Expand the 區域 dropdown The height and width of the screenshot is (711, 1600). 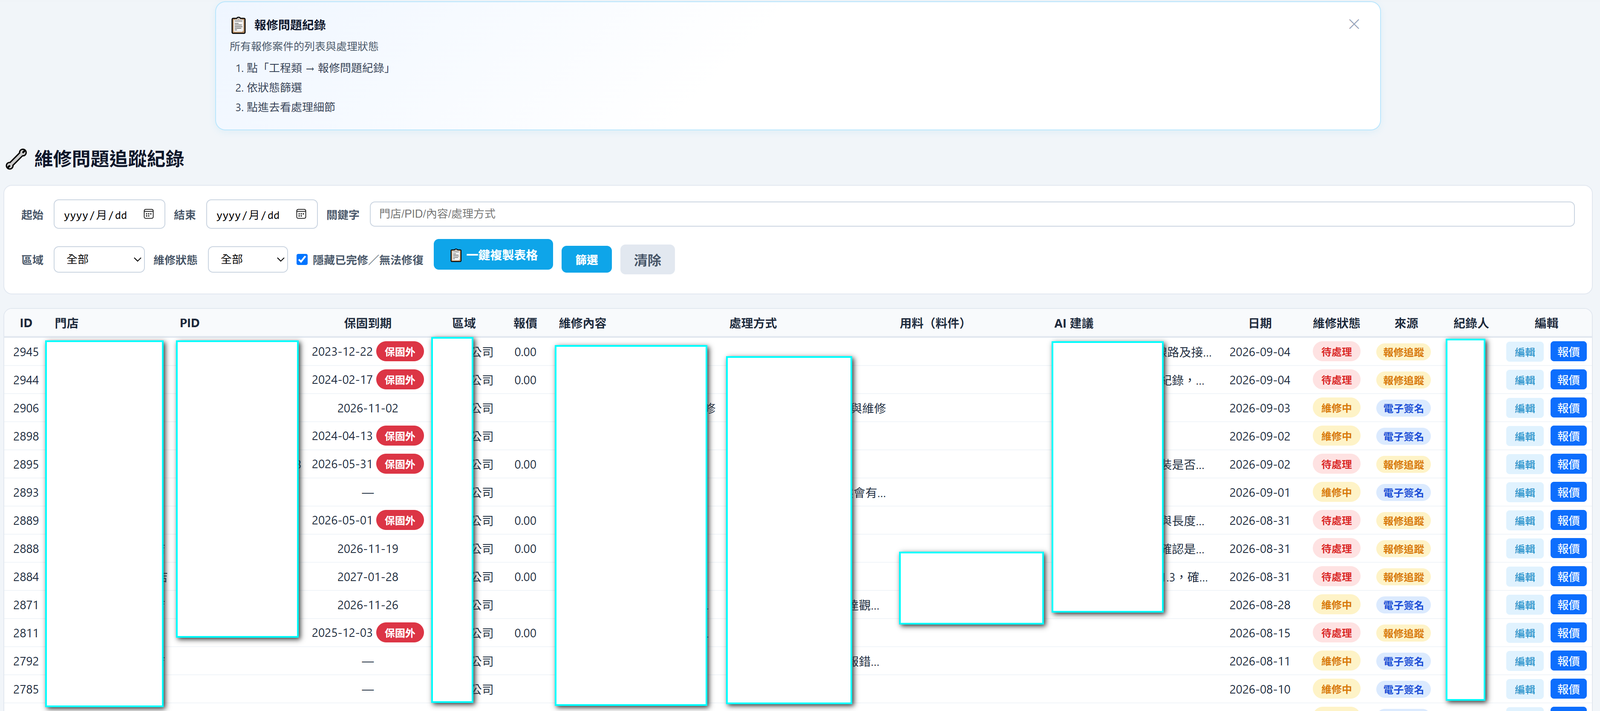(x=99, y=259)
